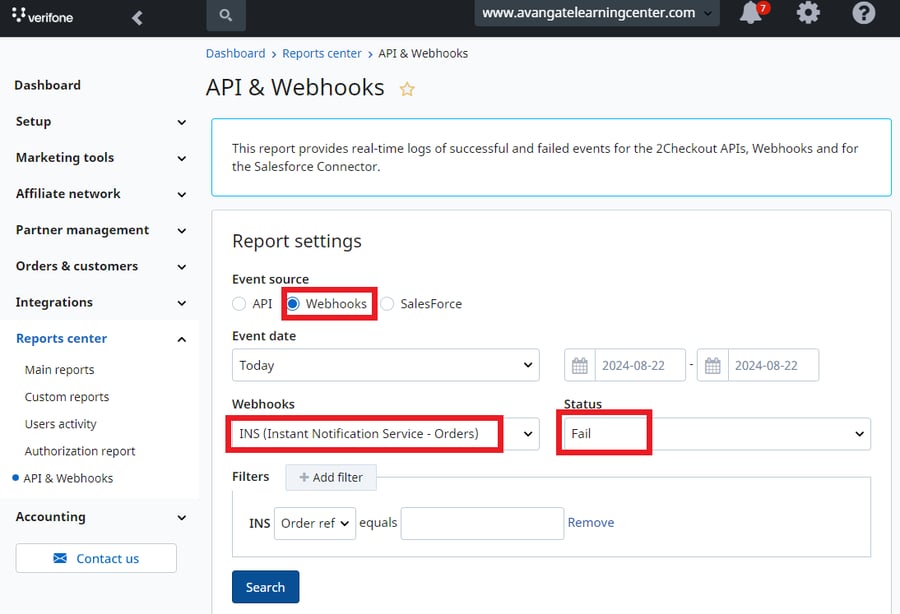Image resolution: width=900 pixels, height=614 pixels.
Task: Open the Event date Today dropdown
Action: 386,365
